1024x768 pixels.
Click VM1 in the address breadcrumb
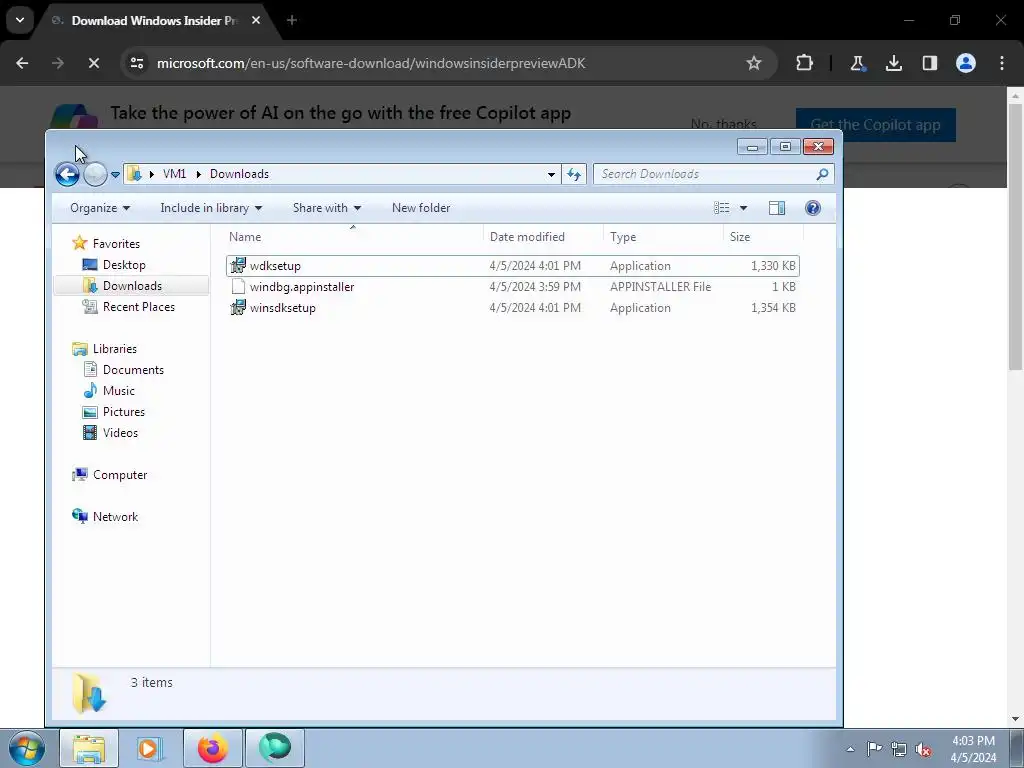point(174,174)
